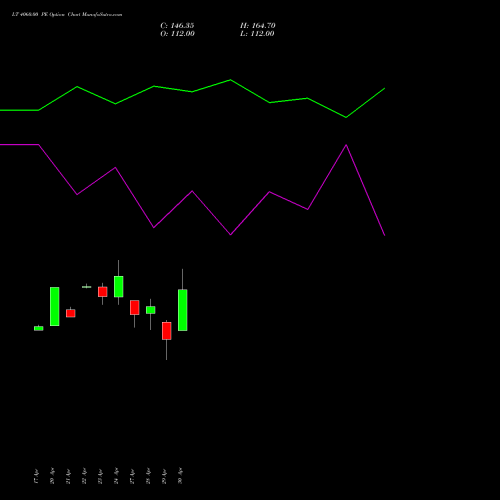
Task: Select the 30 Apr date label
Action: tap(180, 476)
